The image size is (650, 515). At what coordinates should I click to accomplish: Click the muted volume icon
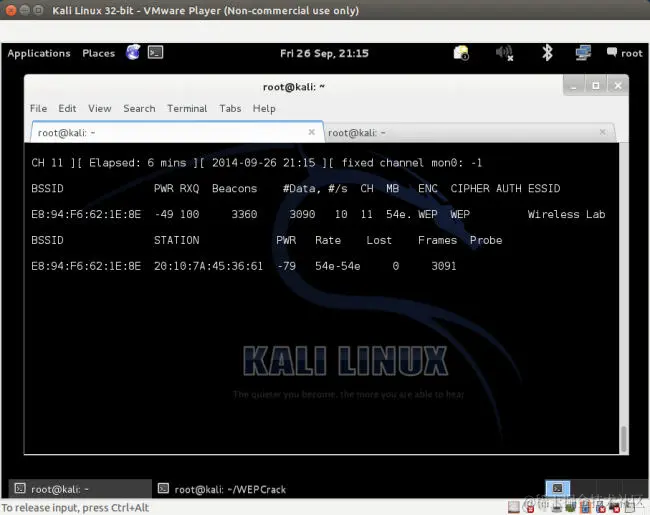pos(504,53)
